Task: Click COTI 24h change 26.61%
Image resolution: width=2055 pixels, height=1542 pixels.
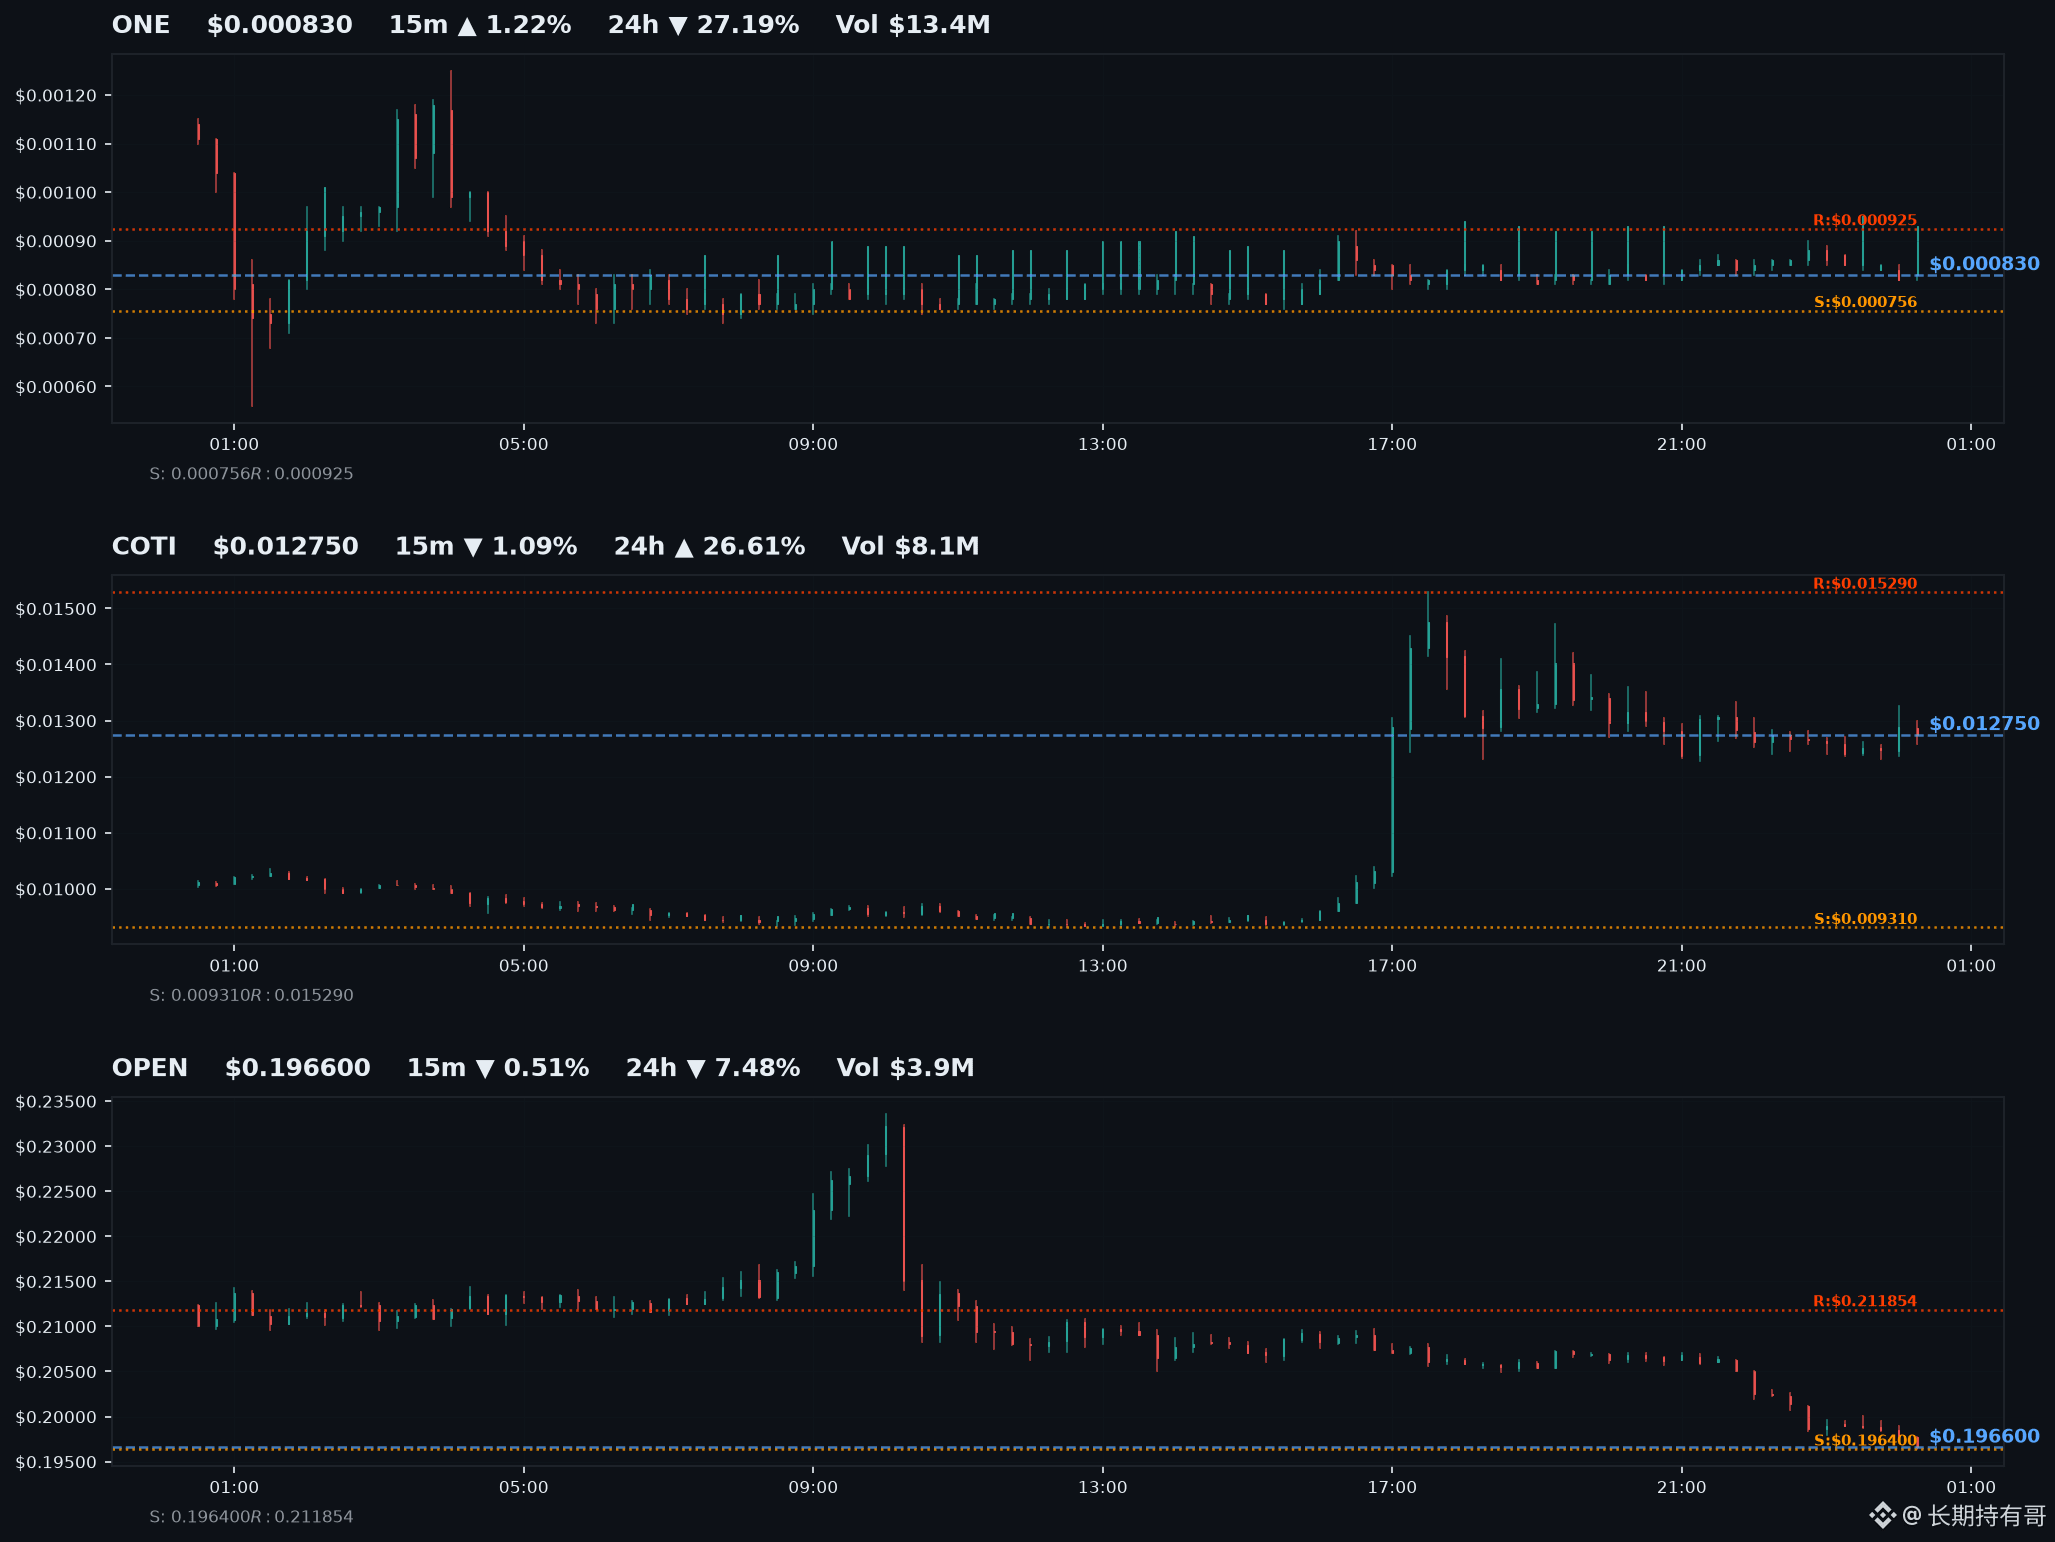Action: click(x=710, y=547)
